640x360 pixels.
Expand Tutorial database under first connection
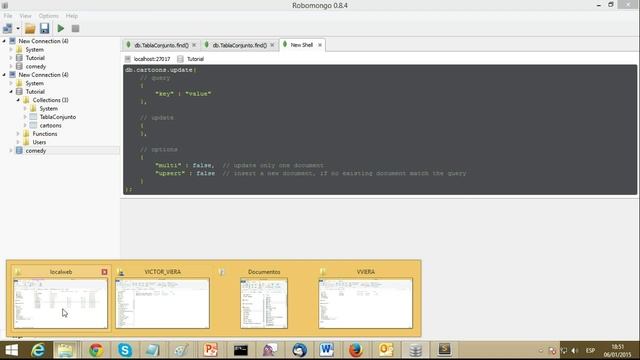click(11, 58)
